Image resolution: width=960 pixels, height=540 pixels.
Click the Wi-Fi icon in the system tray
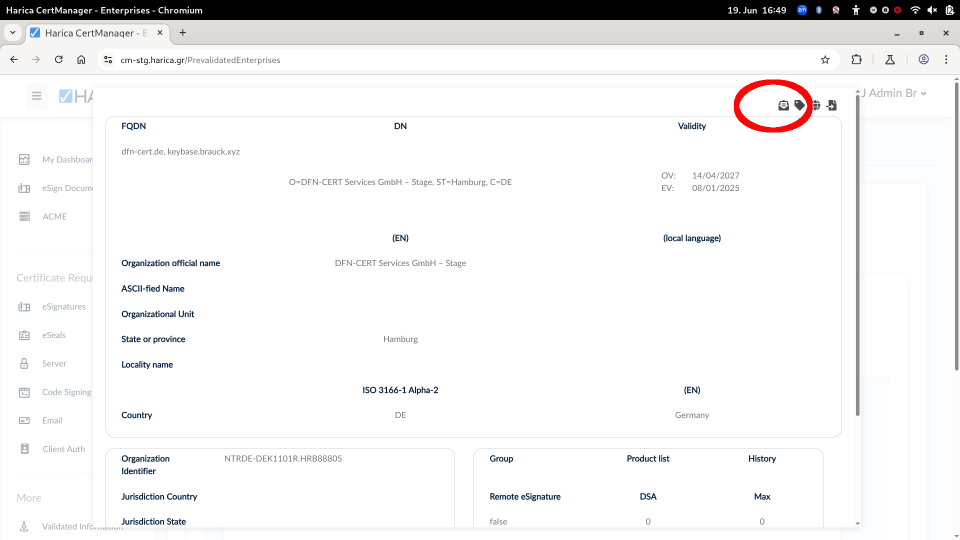(915, 10)
